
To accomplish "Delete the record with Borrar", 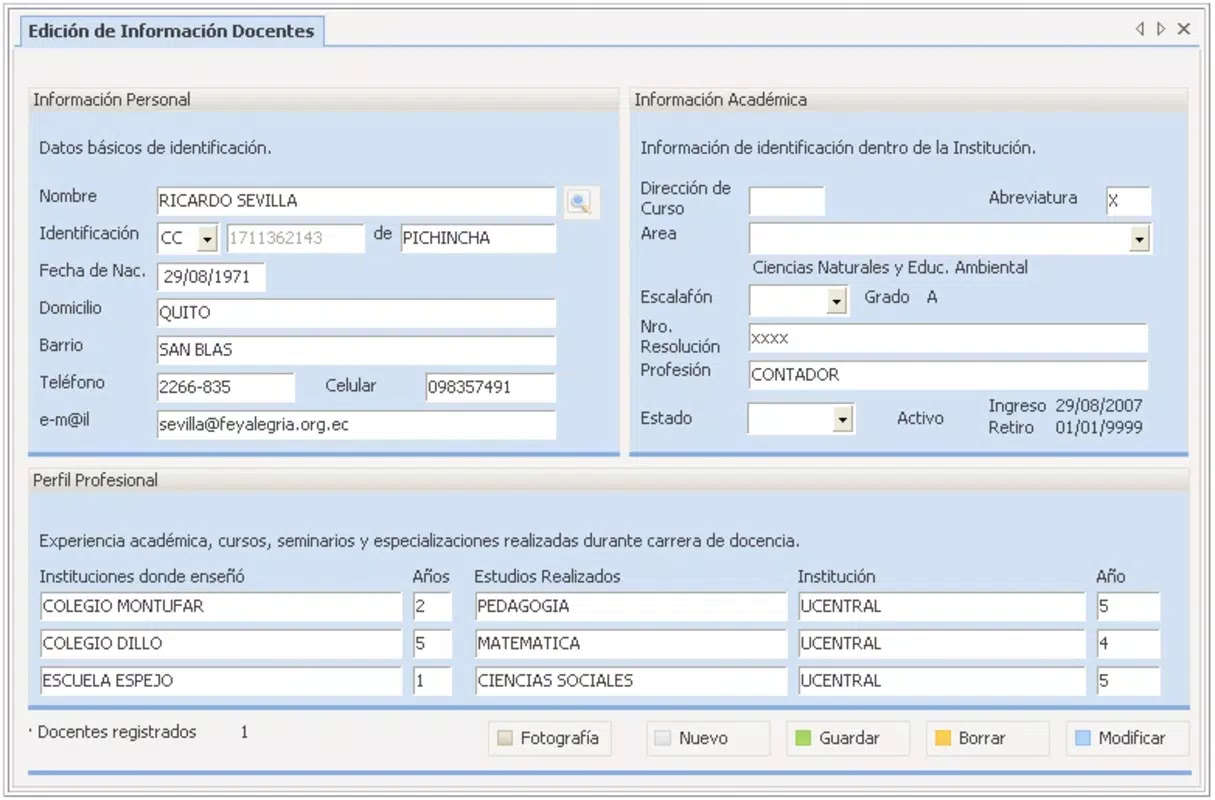I will tap(988, 738).
